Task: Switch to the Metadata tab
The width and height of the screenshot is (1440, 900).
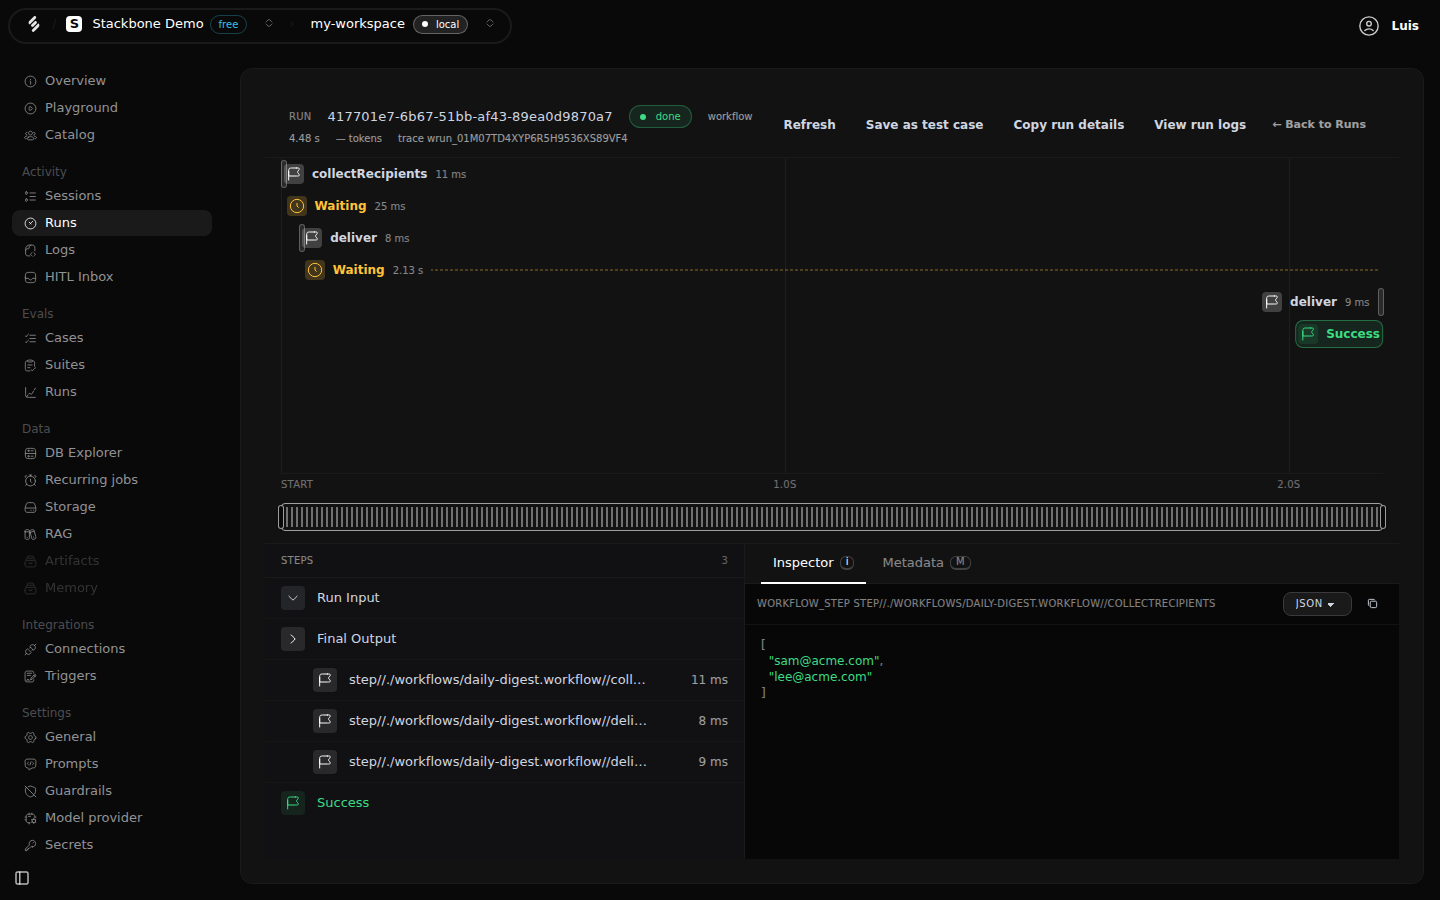Action: [926, 563]
